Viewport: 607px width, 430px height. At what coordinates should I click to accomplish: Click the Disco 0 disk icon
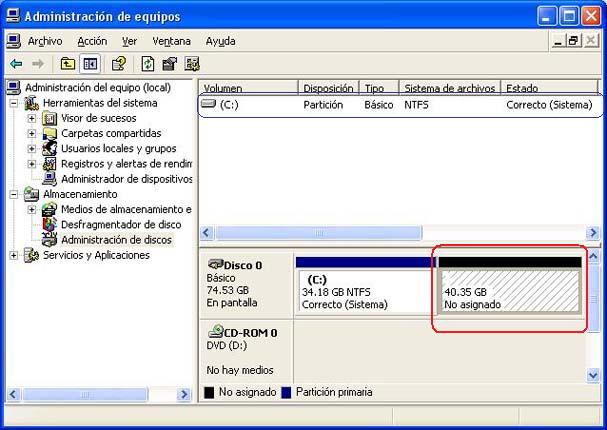click(216, 264)
